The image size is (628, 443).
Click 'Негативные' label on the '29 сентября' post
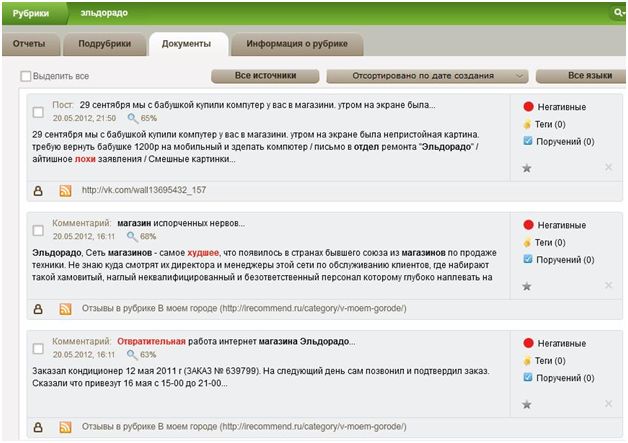coord(562,107)
